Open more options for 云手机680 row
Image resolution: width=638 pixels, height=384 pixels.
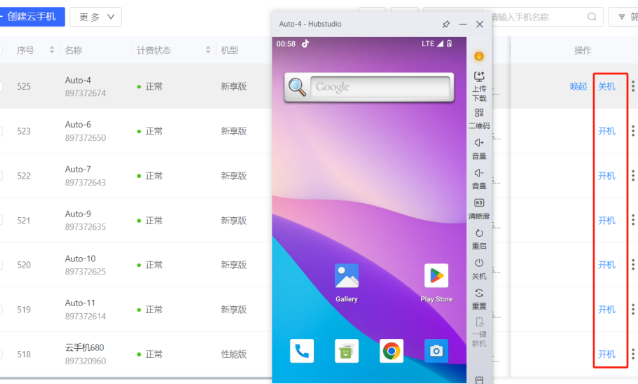pos(633,354)
